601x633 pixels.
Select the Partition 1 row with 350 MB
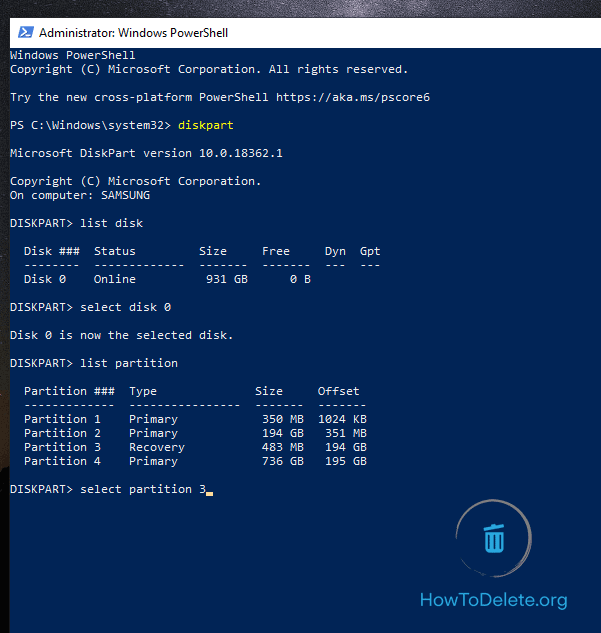(195, 419)
